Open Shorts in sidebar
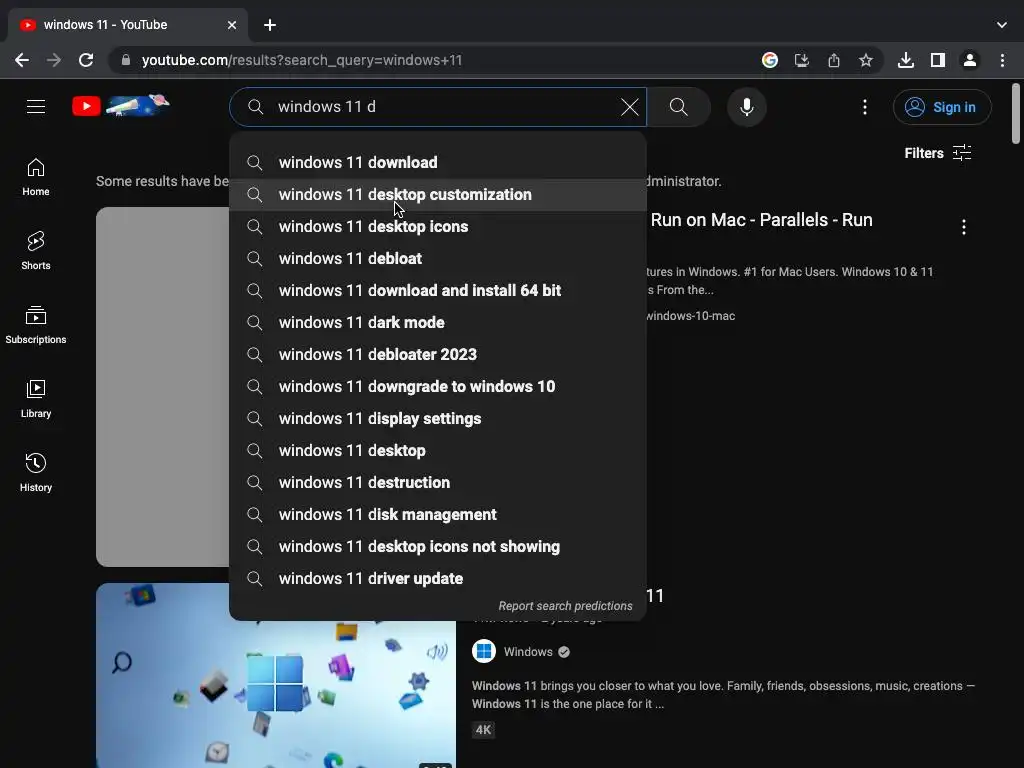The image size is (1024, 768). pos(36,251)
